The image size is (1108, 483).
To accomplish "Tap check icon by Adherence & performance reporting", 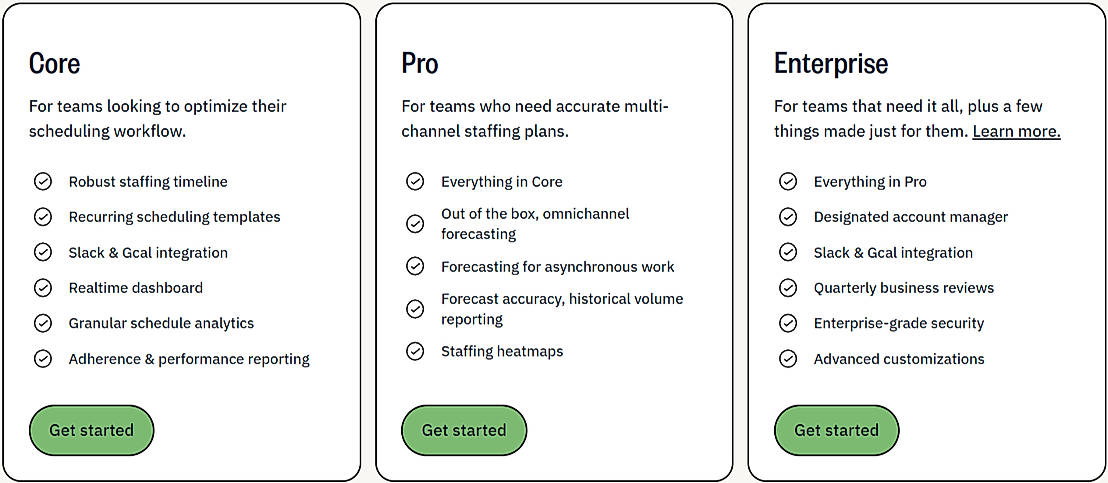I will [43, 359].
